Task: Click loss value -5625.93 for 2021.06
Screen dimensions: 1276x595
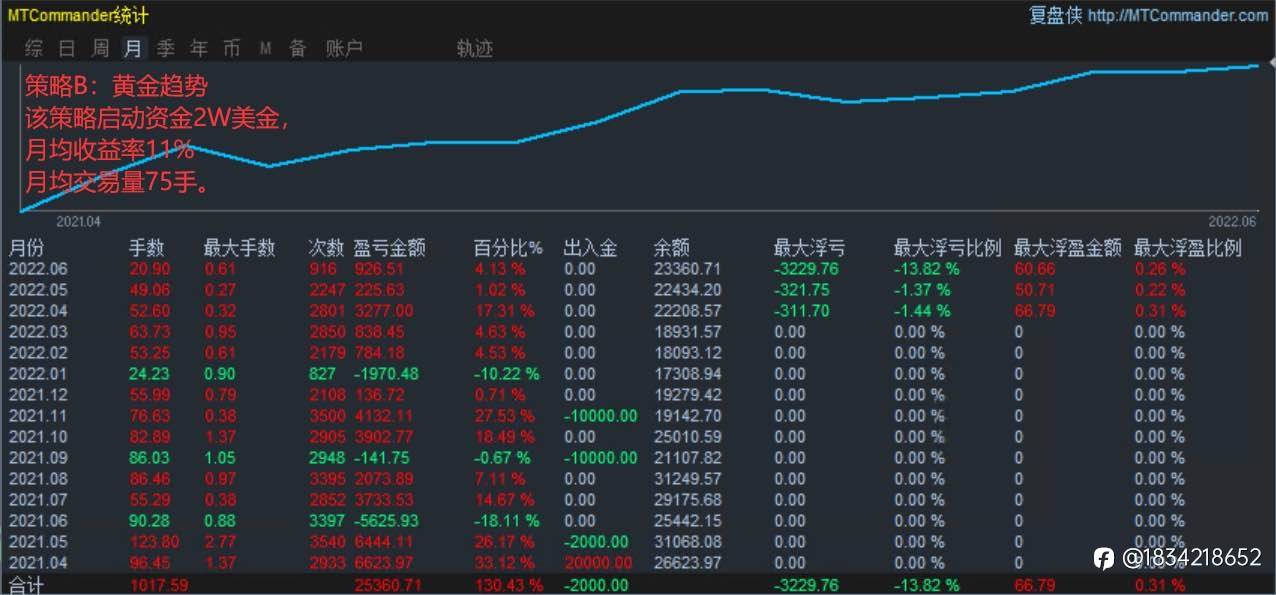Action: (386, 521)
